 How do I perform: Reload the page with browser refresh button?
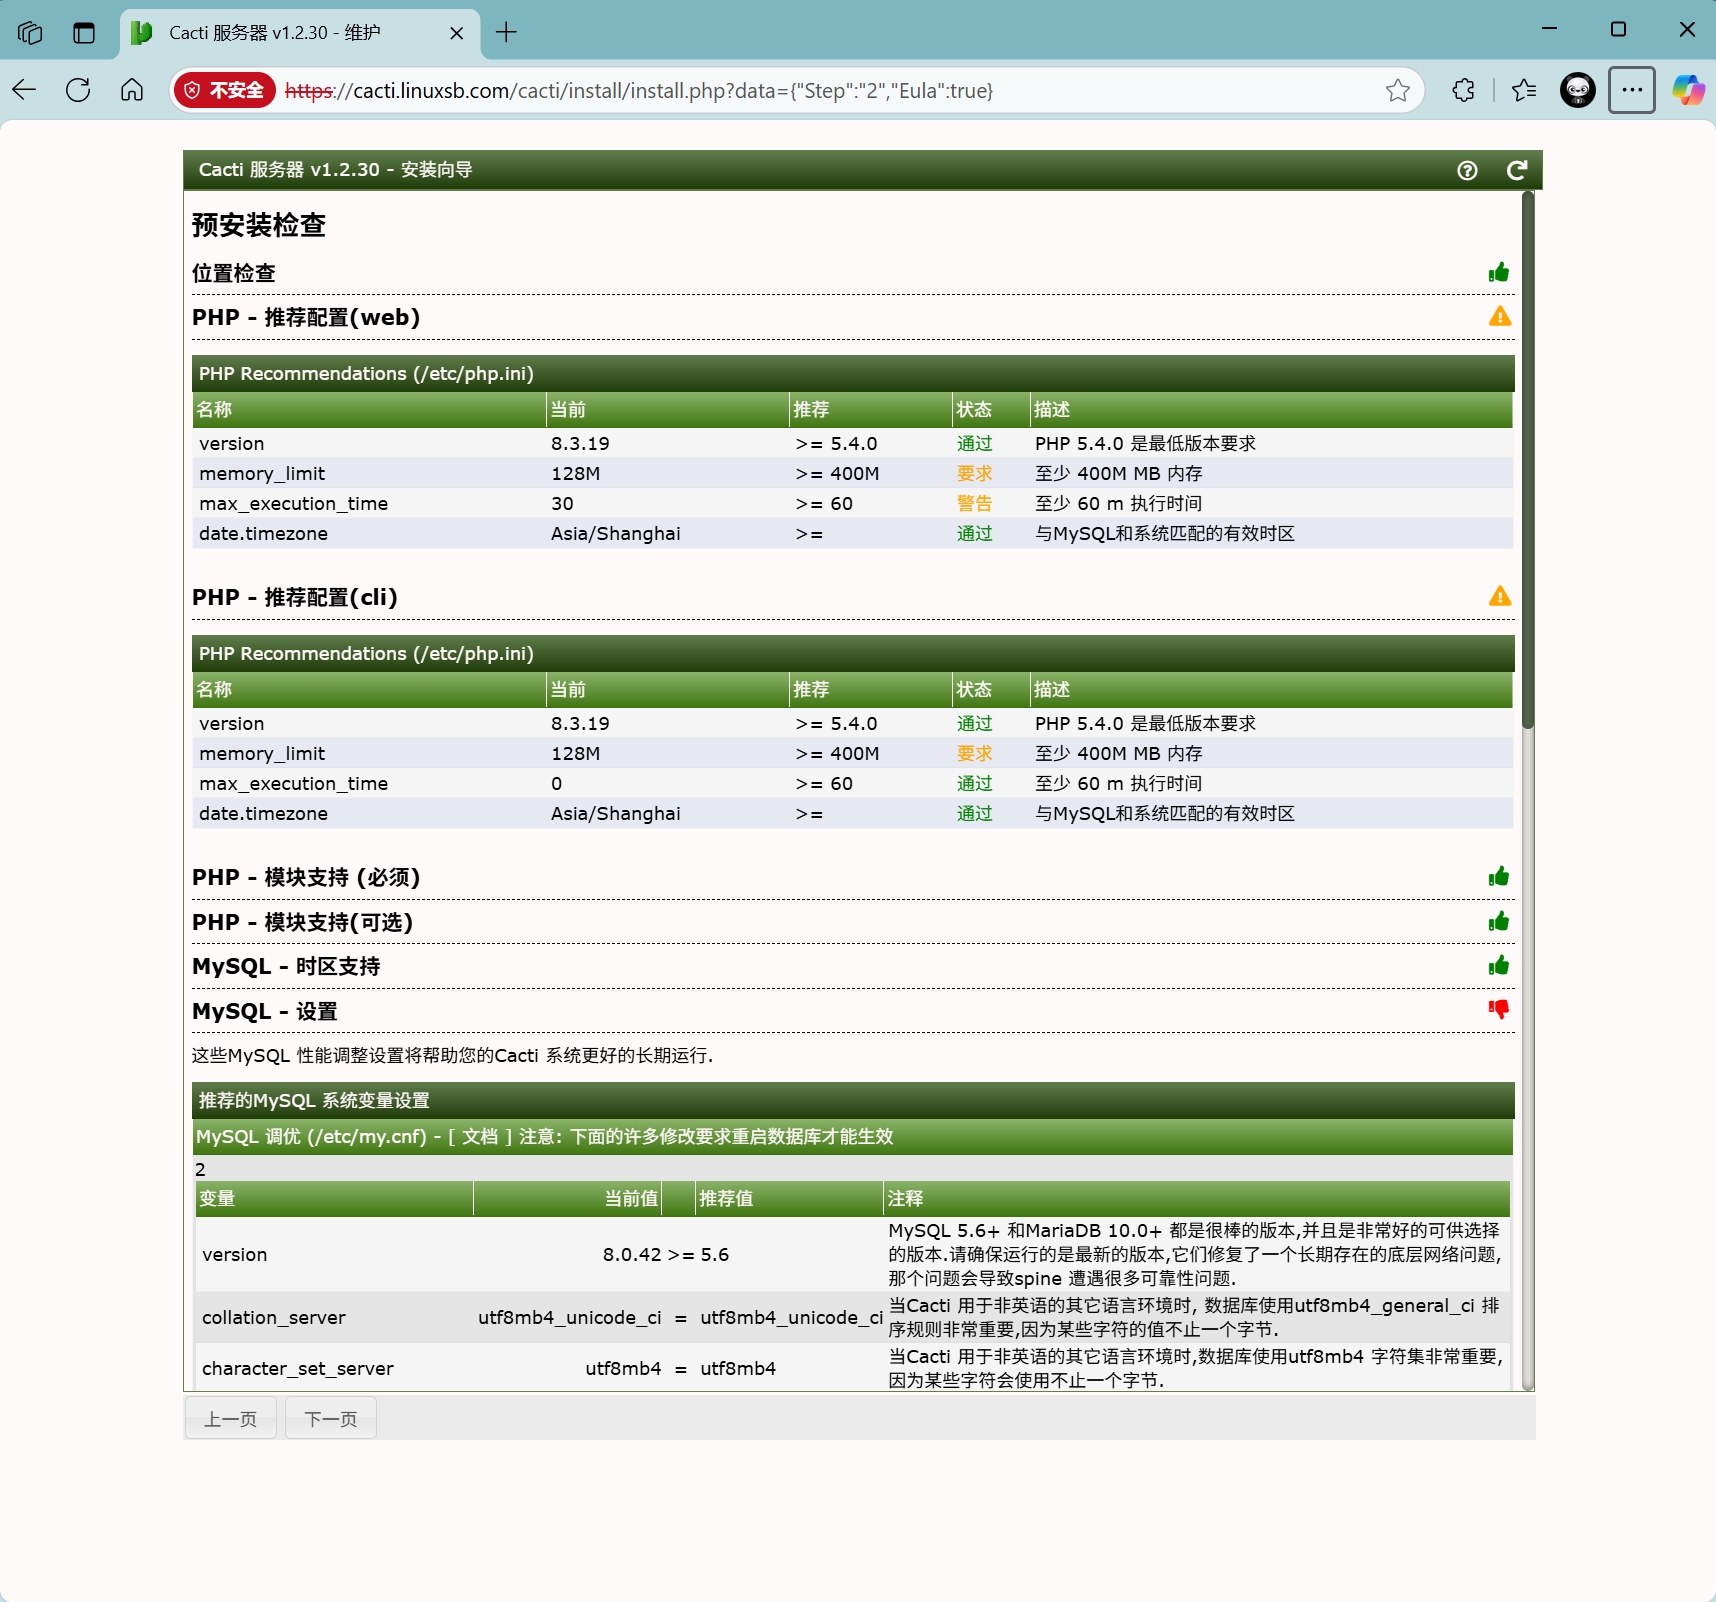(78, 90)
